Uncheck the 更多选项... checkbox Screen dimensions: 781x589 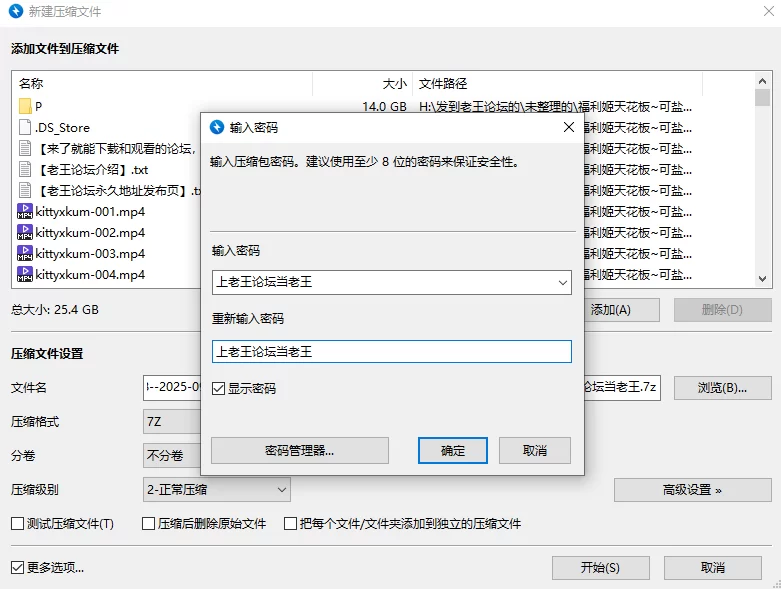[x=17, y=567]
